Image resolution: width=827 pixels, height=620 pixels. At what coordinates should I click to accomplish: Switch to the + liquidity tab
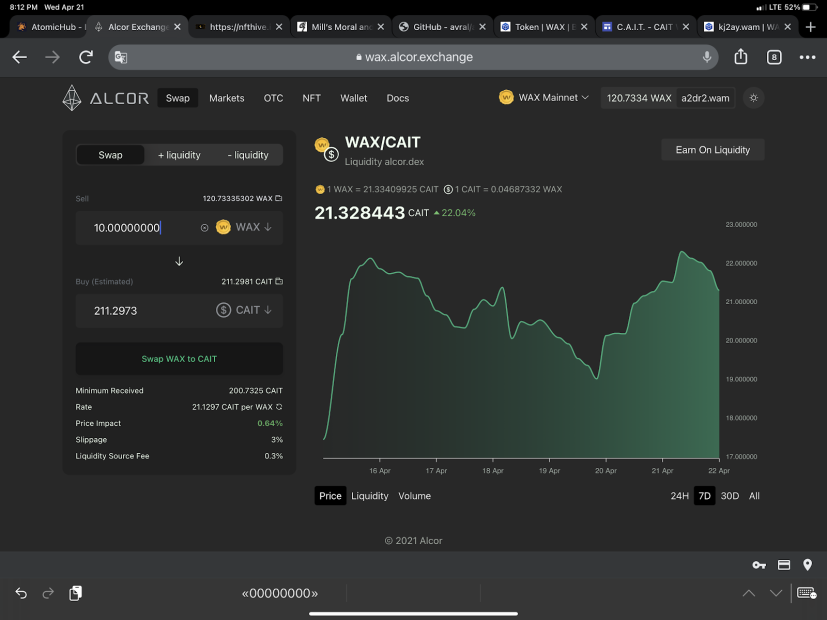[179, 155]
